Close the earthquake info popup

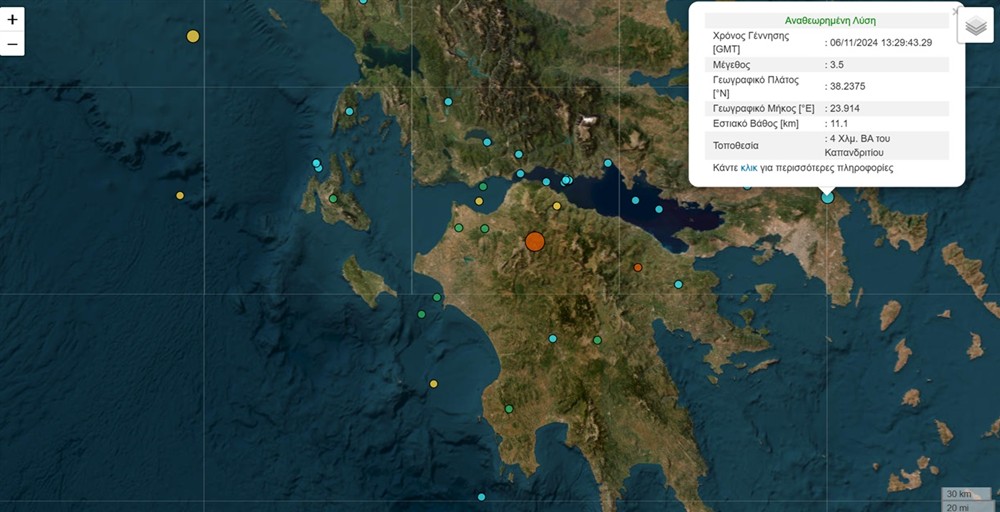point(955,12)
